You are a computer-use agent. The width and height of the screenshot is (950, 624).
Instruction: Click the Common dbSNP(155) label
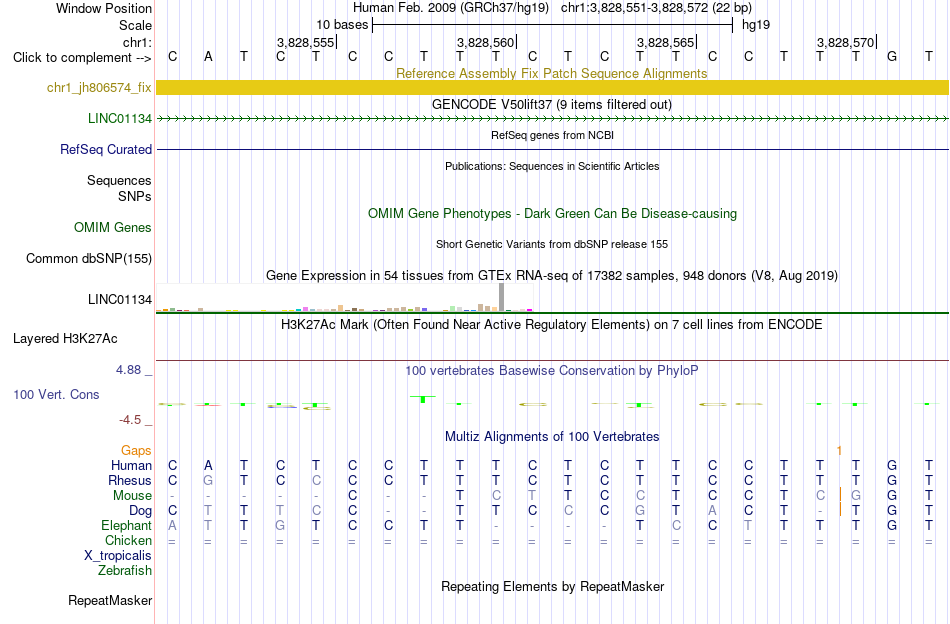pyautogui.click(x=89, y=258)
